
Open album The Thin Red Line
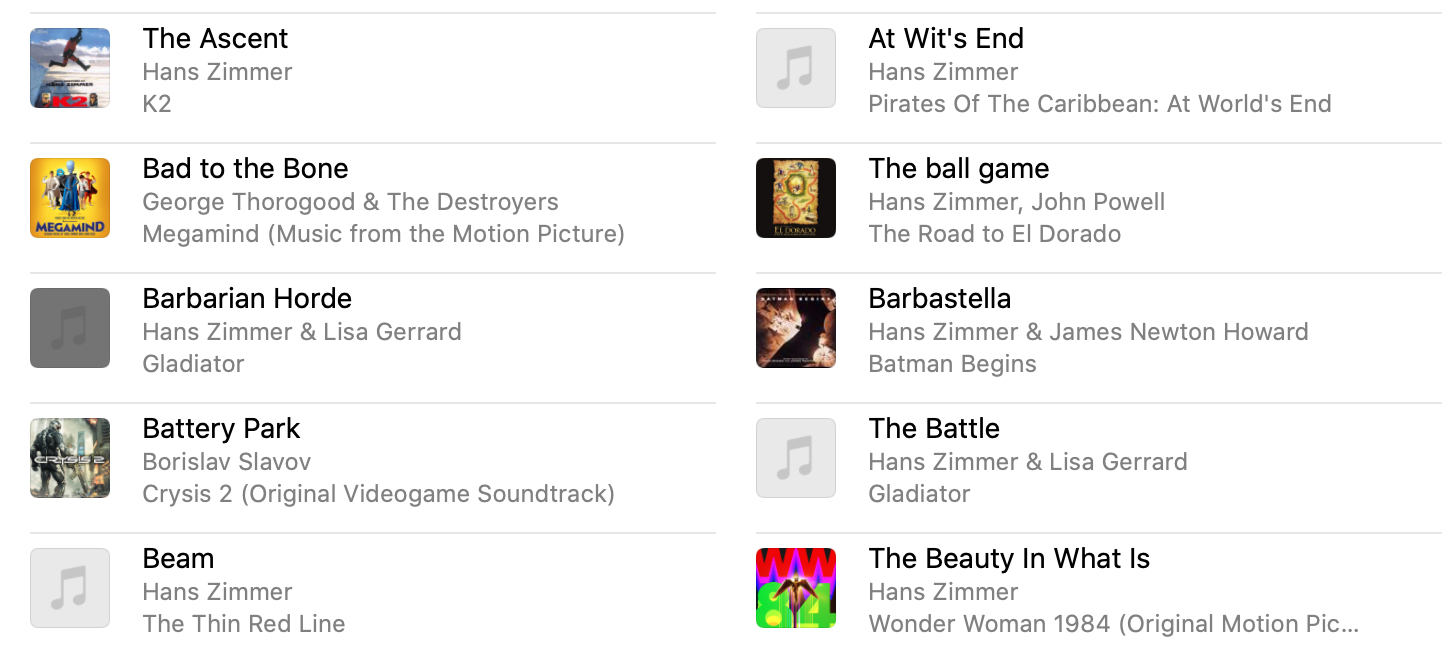pyautogui.click(x=243, y=624)
